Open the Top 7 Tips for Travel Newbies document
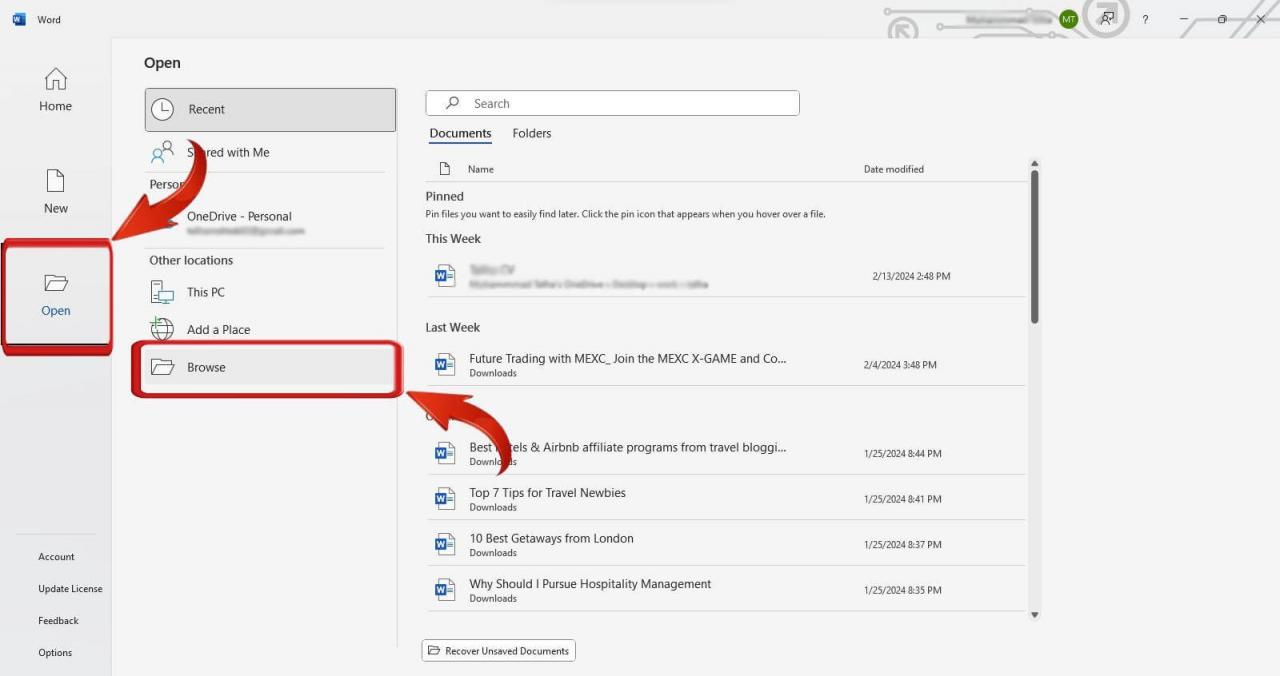Screen dimensions: 1280x676 547,492
